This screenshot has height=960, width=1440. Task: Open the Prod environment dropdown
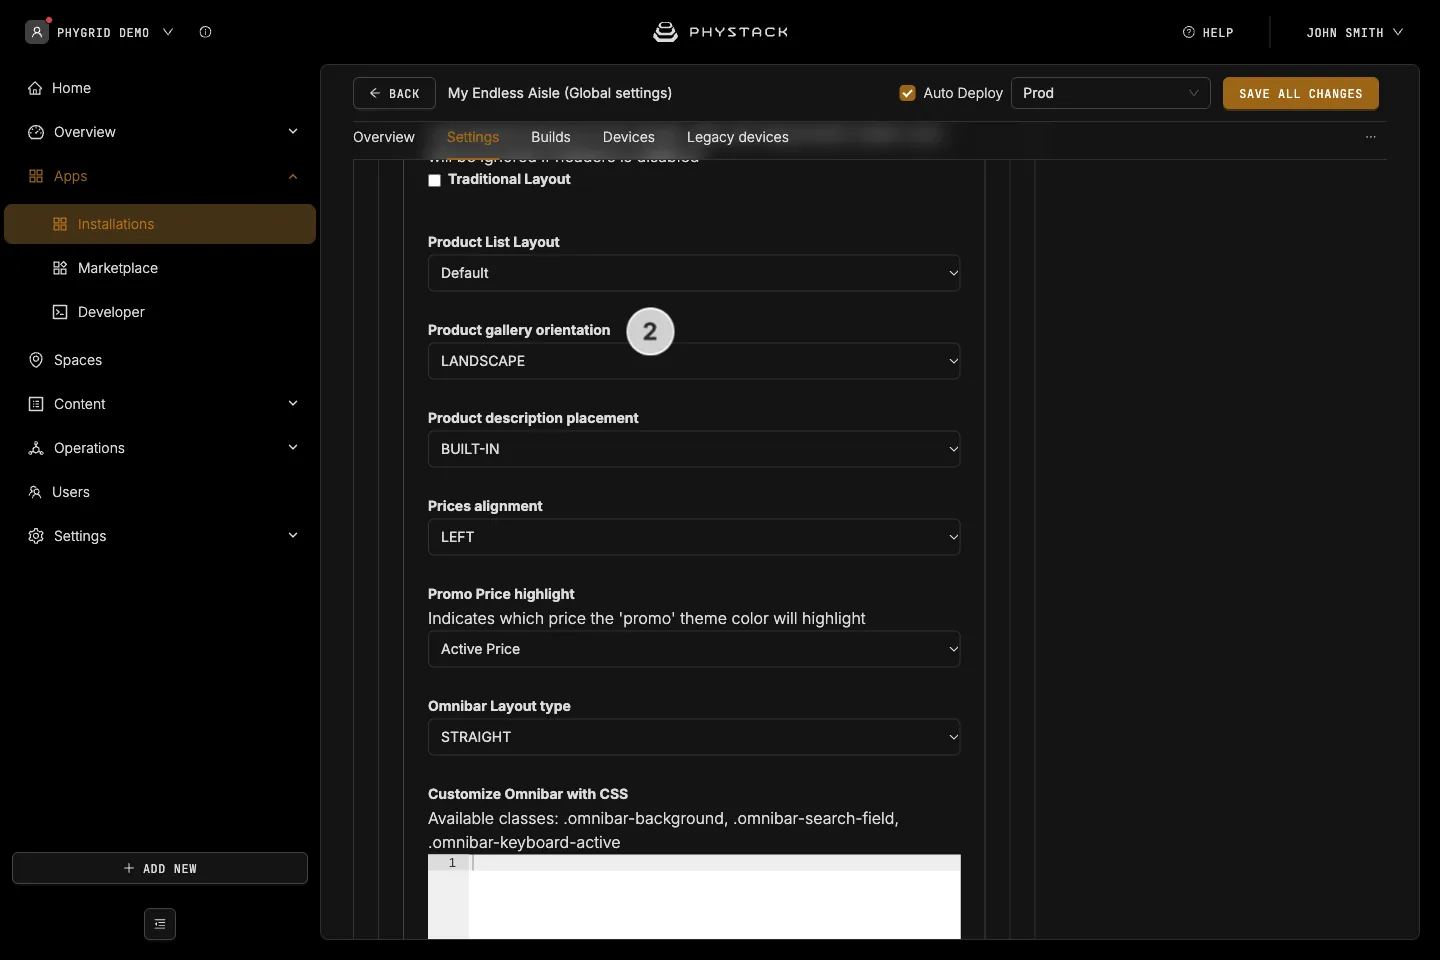(1111, 93)
